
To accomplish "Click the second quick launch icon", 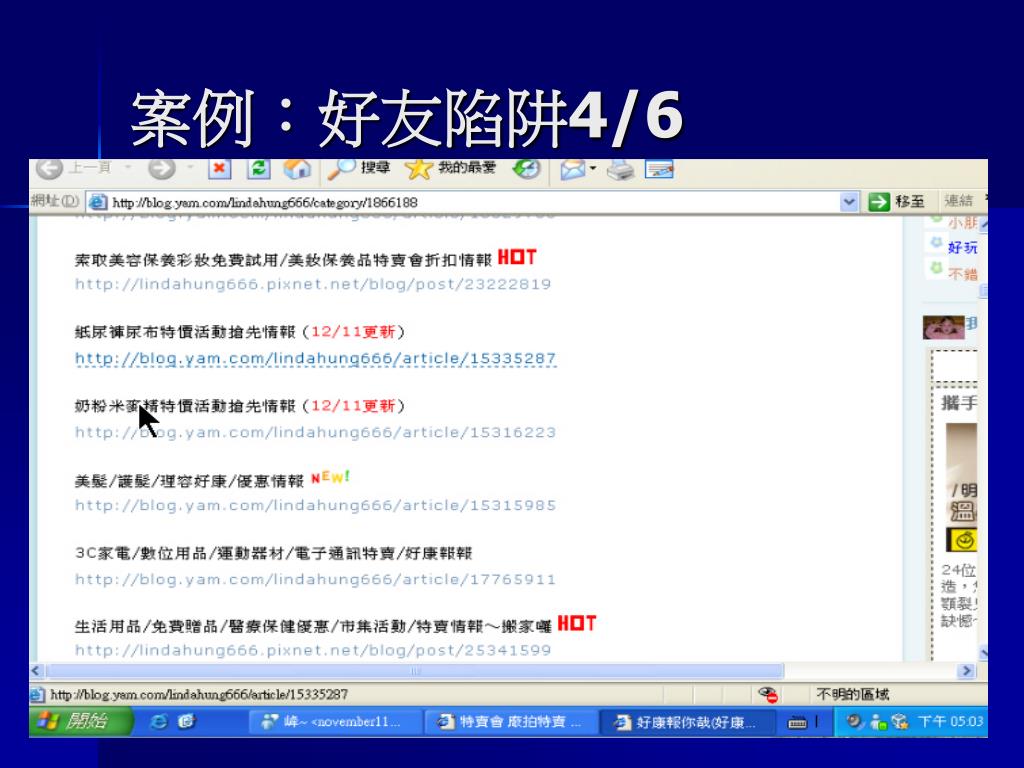I will point(187,722).
